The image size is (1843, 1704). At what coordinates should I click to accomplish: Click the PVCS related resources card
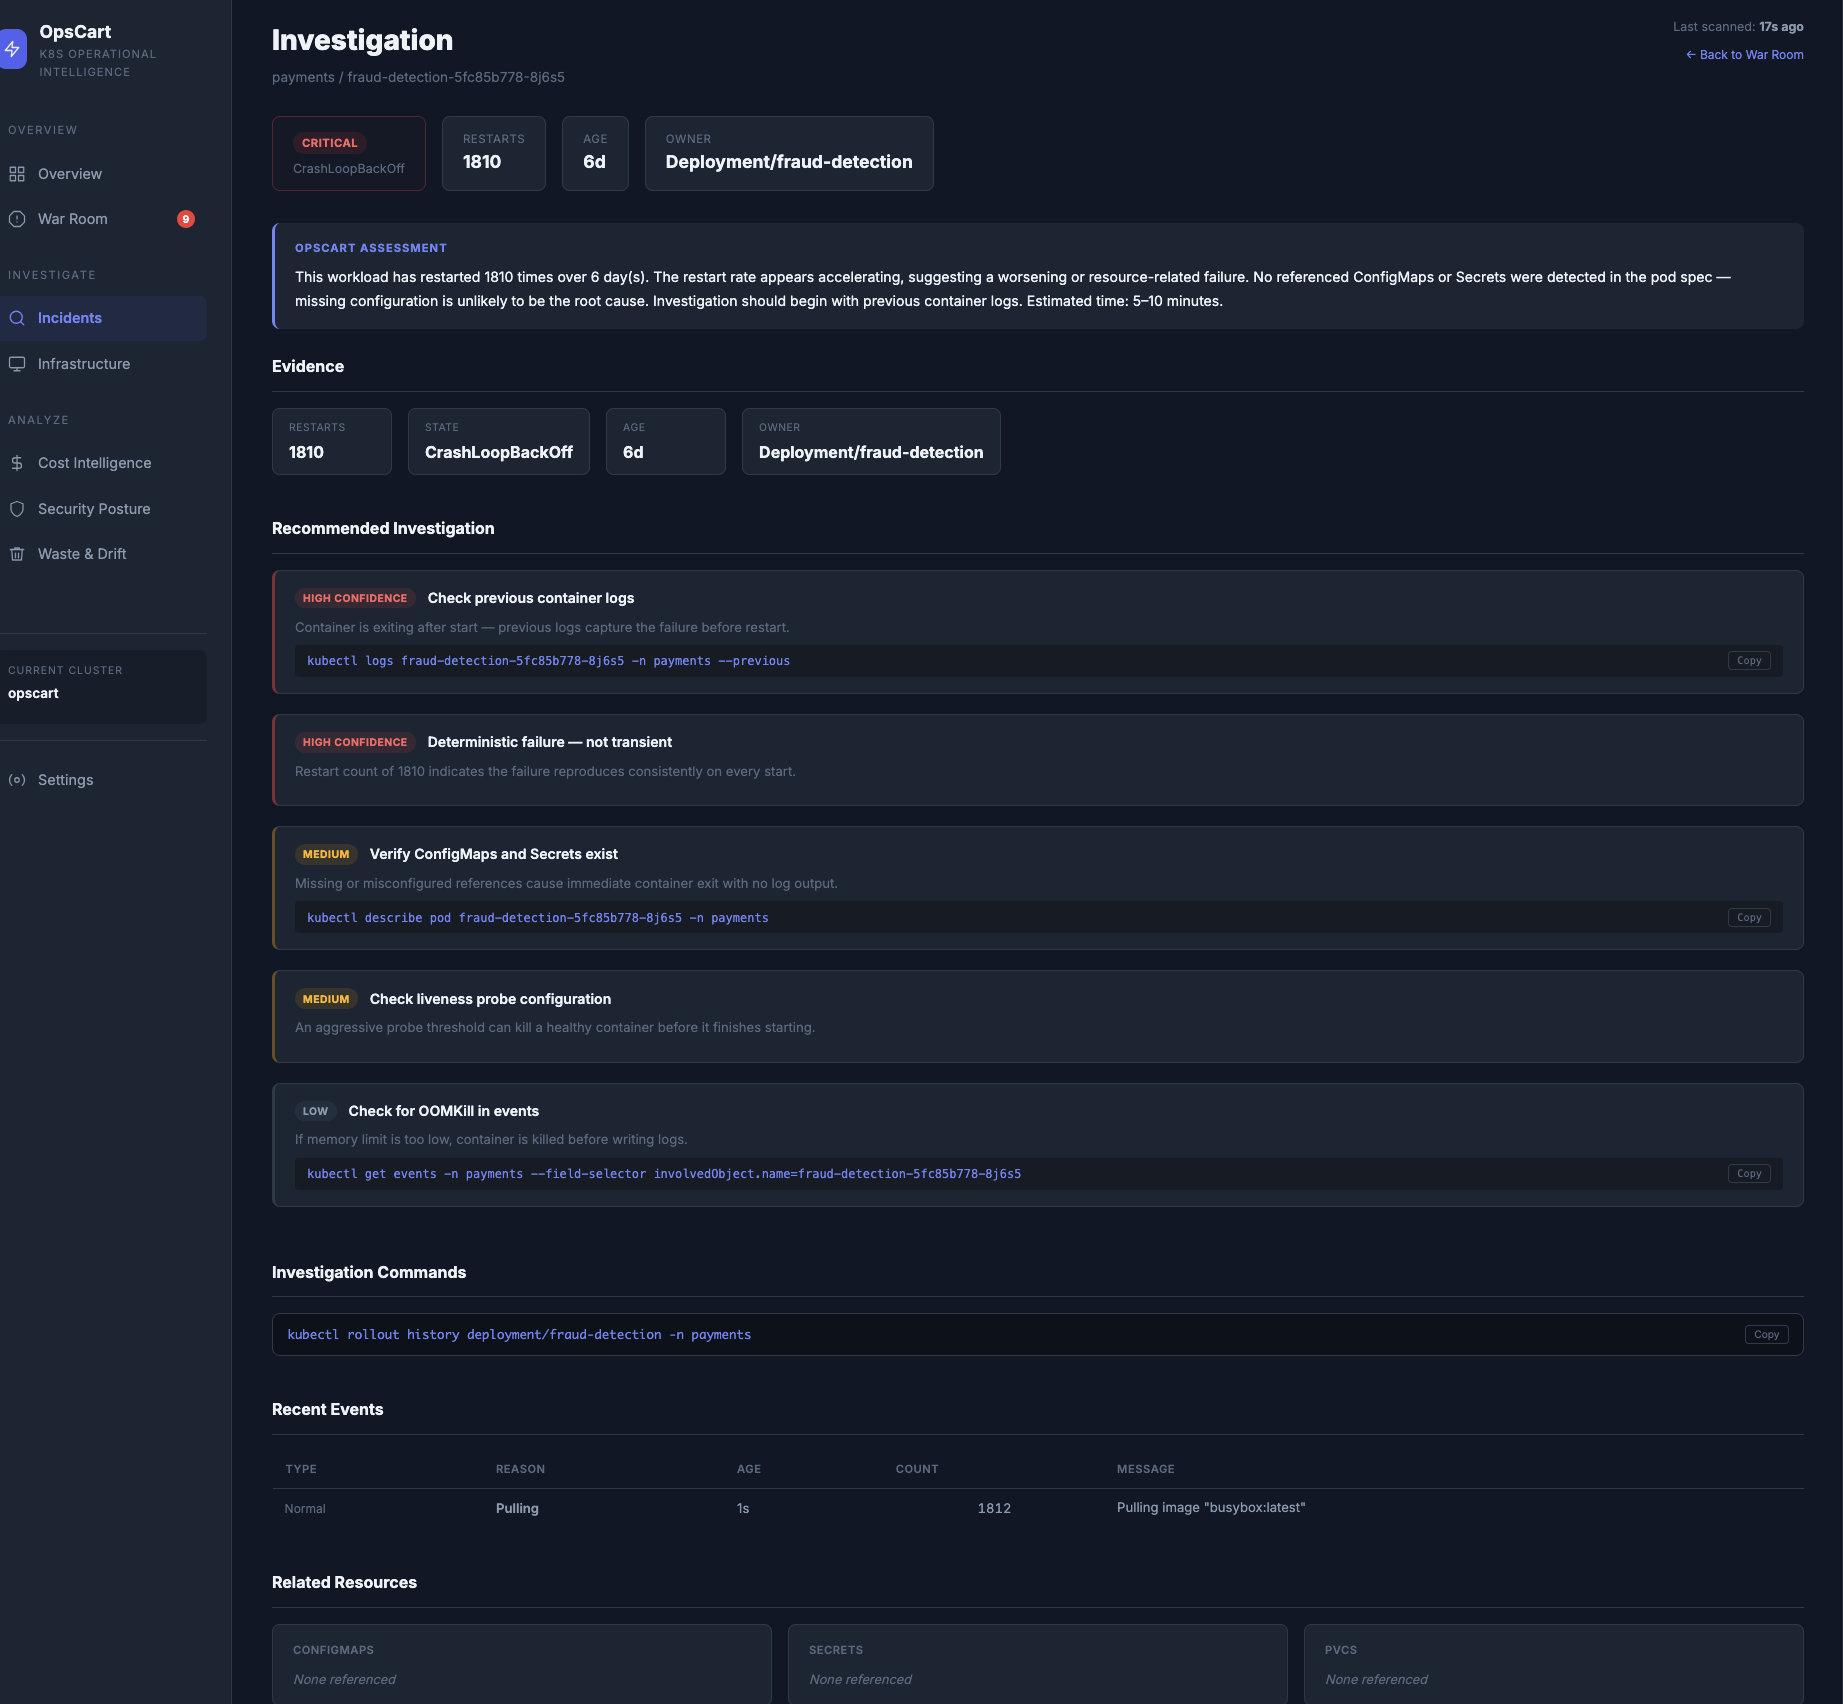coord(1554,1665)
